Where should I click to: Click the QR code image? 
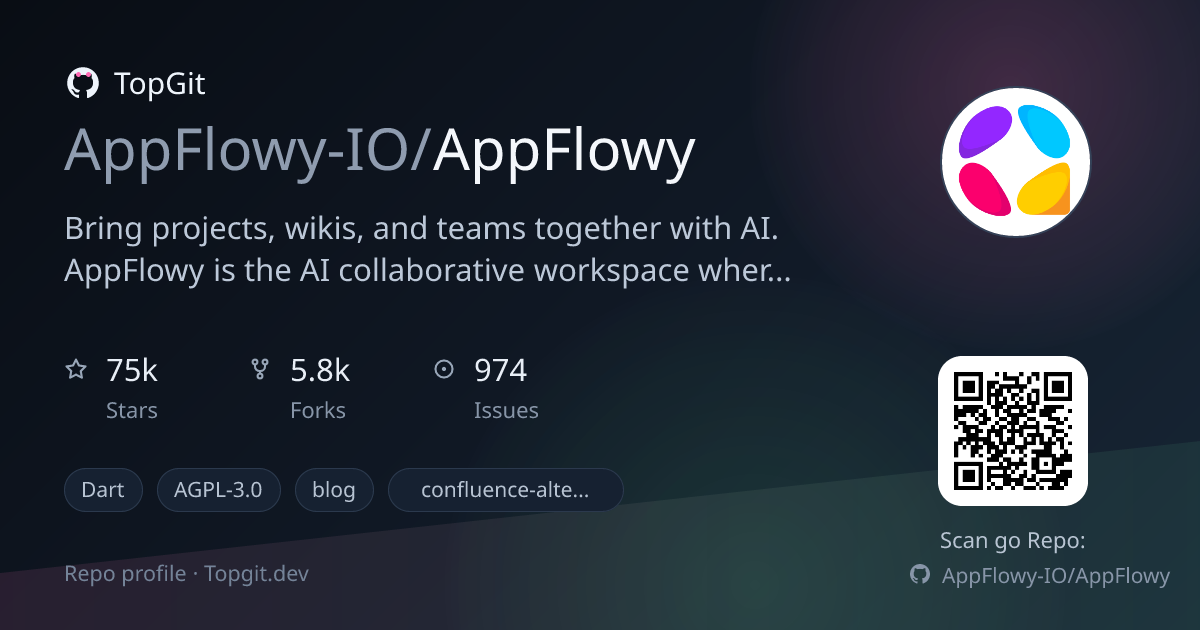pos(1012,431)
